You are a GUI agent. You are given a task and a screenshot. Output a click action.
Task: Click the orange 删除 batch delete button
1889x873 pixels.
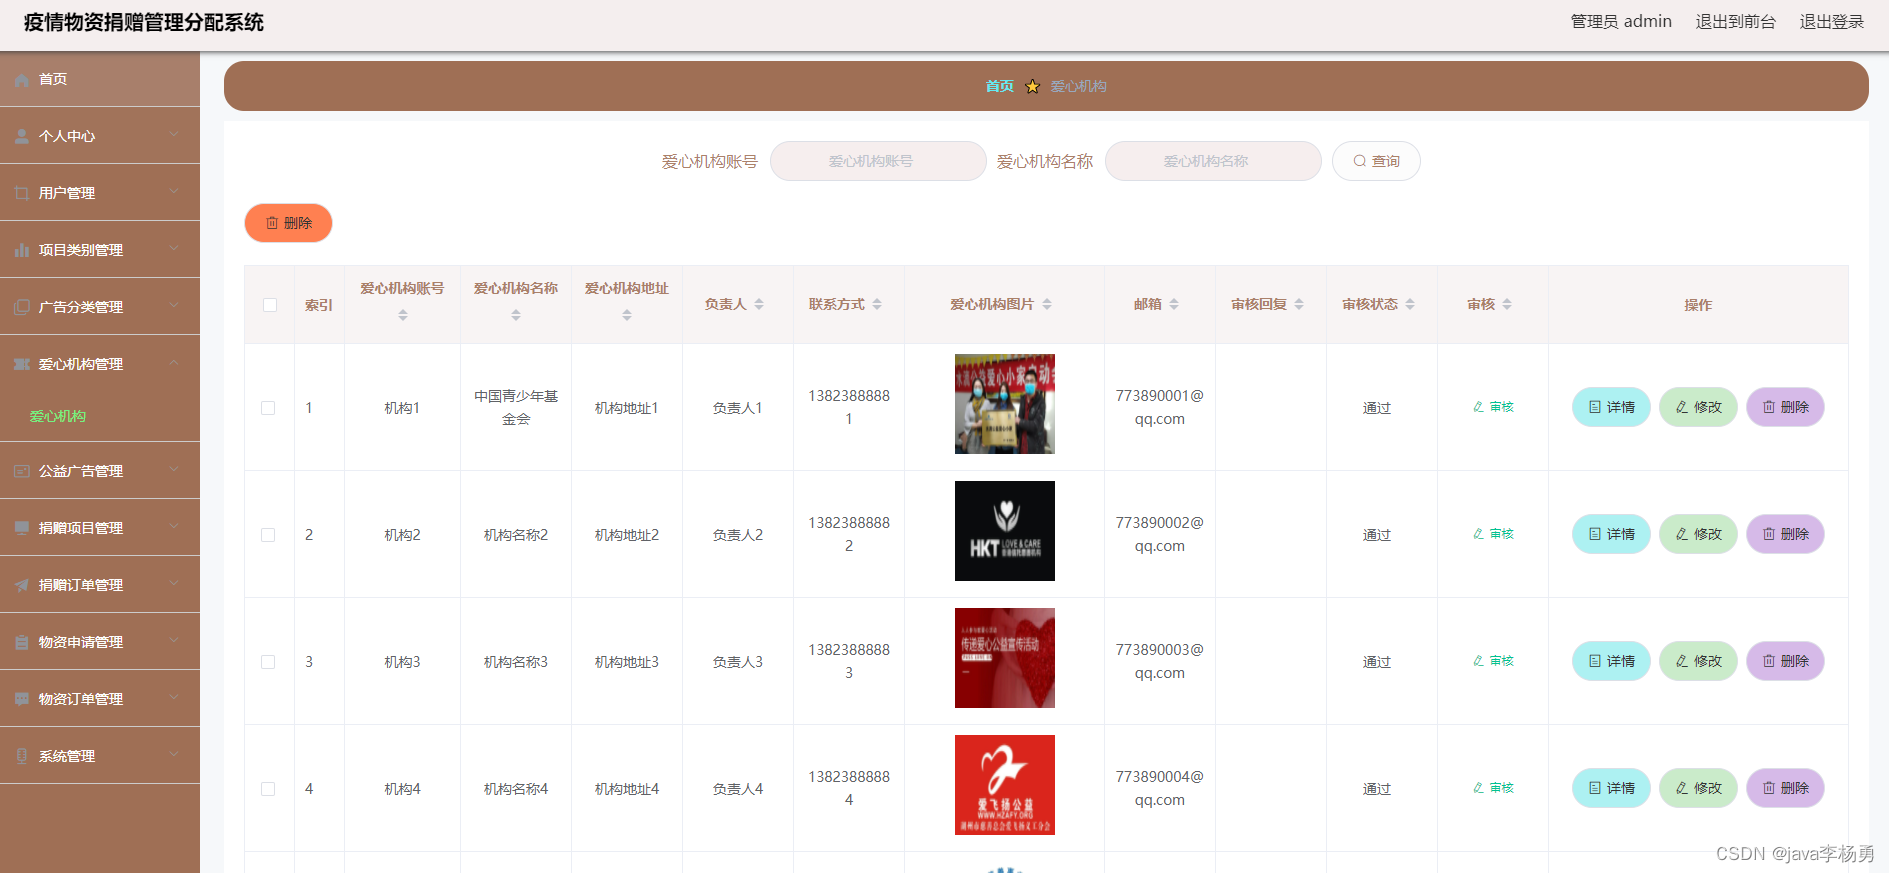point(288,223)
